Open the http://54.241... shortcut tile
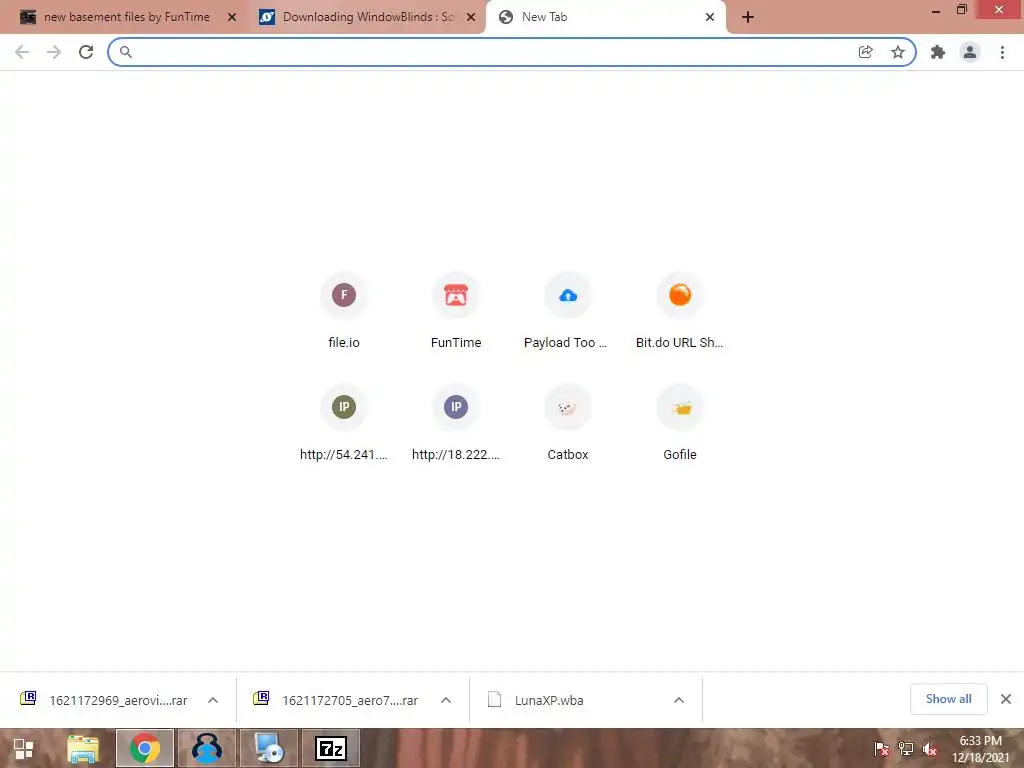 (344, 423)
